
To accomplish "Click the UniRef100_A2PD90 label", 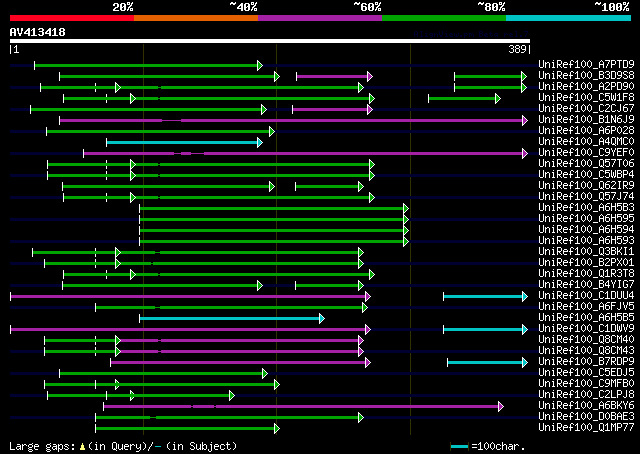I will coord(586,86).
